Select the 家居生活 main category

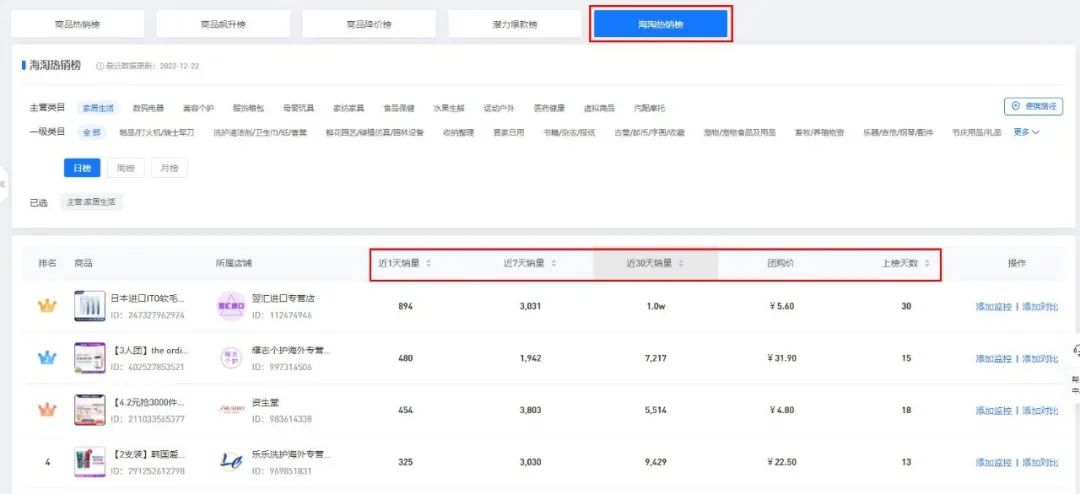[98, 108]
